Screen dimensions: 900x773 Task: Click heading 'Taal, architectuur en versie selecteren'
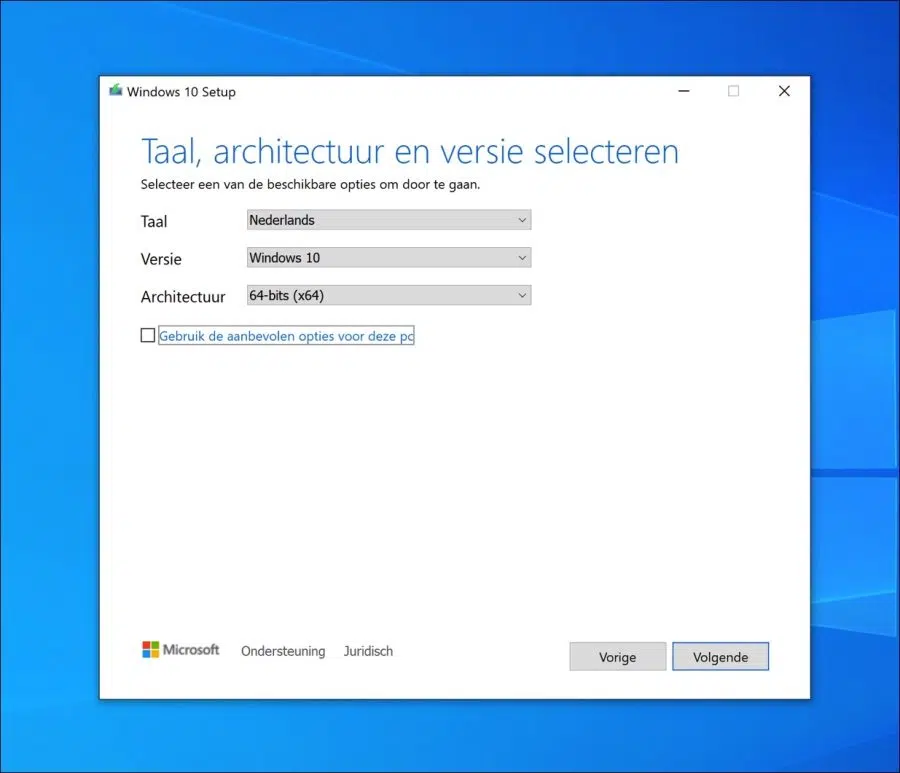(x=410, y=152)
